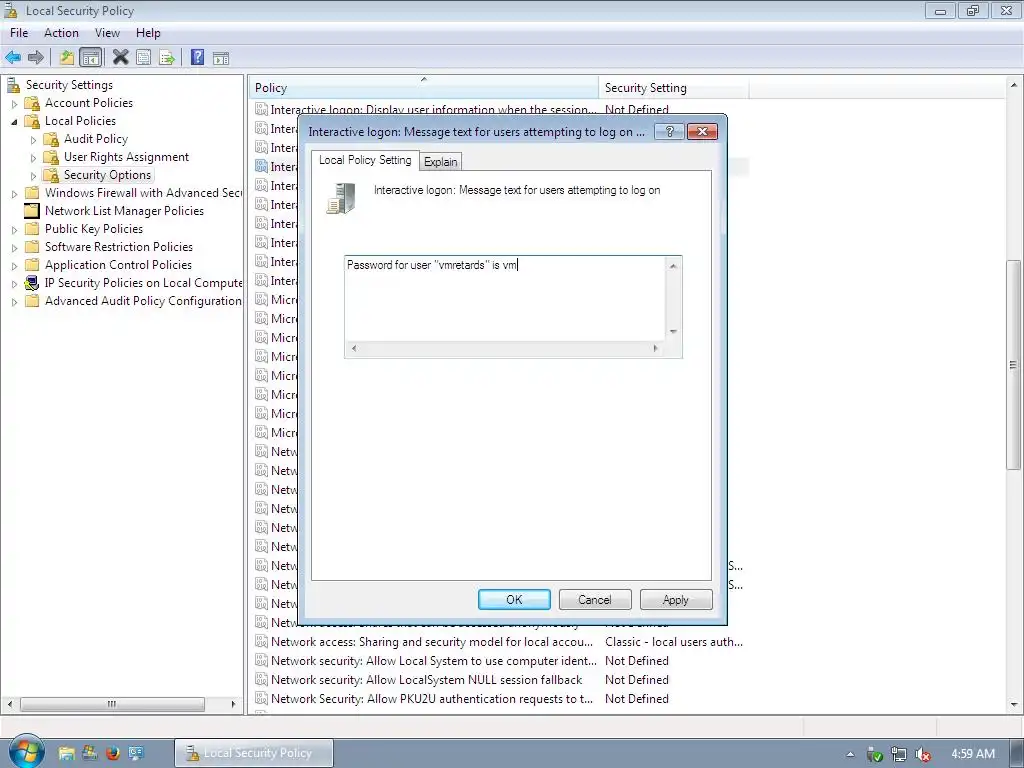
Task: Sort by the Security Setting column header
Action: tap(673, 88)
